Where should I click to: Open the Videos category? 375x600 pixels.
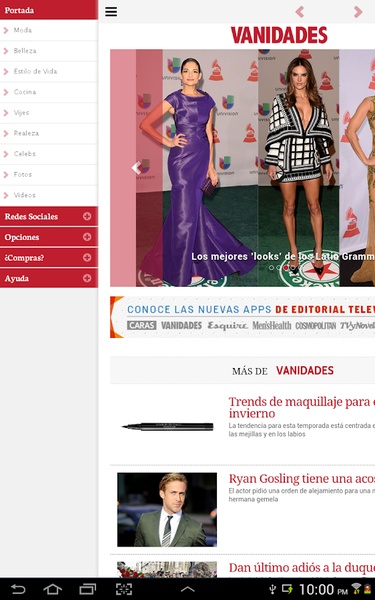pos(49,195)
